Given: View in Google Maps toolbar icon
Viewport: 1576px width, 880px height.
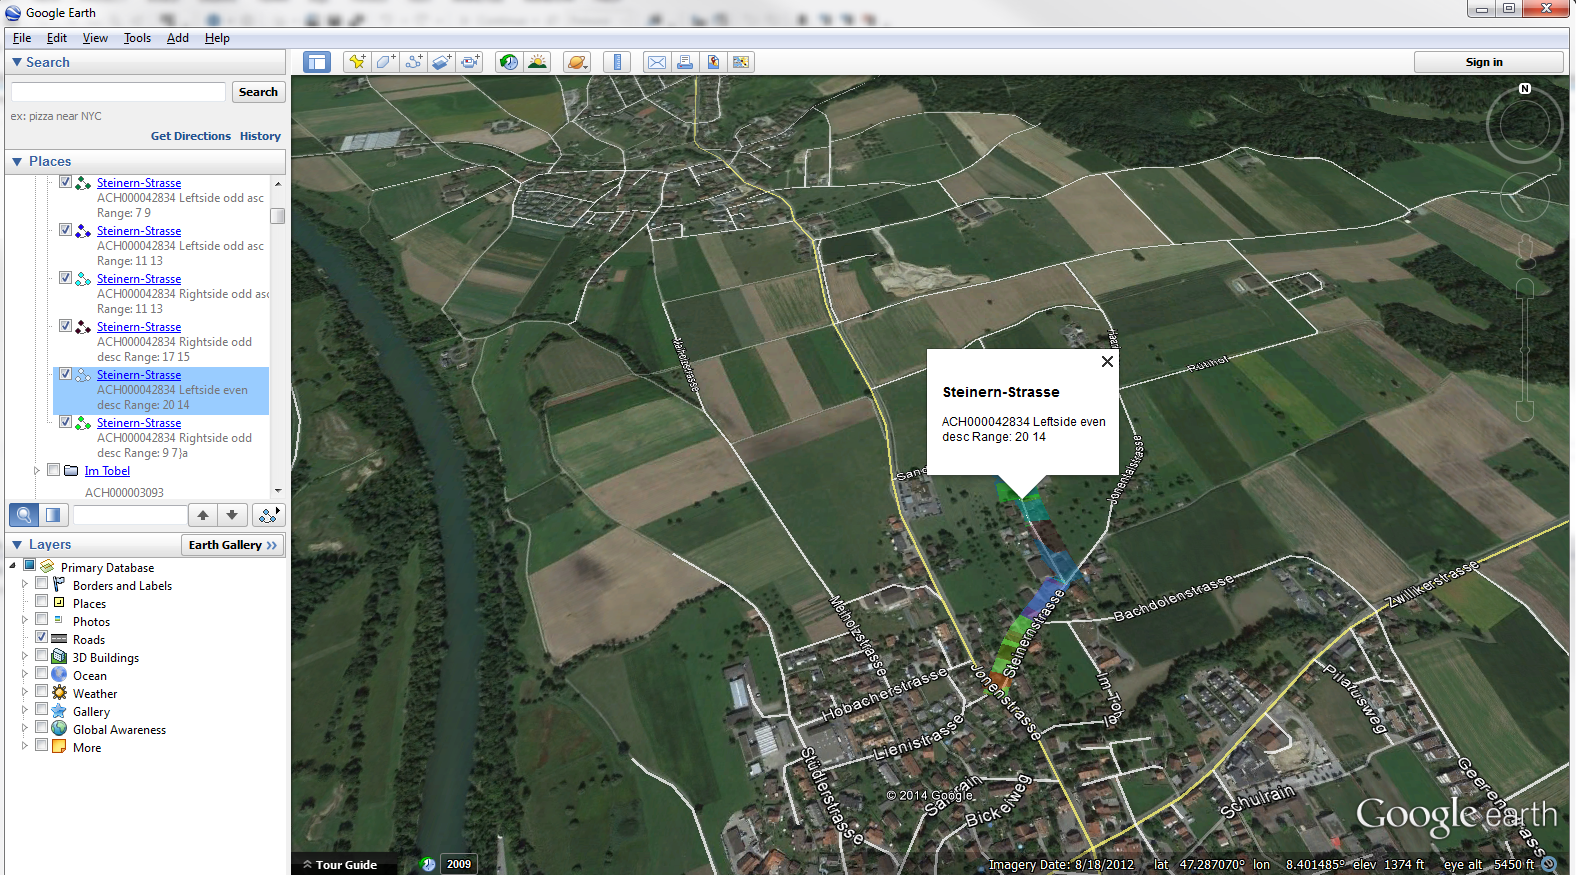Looking at the screenshot, I should 741,62.
